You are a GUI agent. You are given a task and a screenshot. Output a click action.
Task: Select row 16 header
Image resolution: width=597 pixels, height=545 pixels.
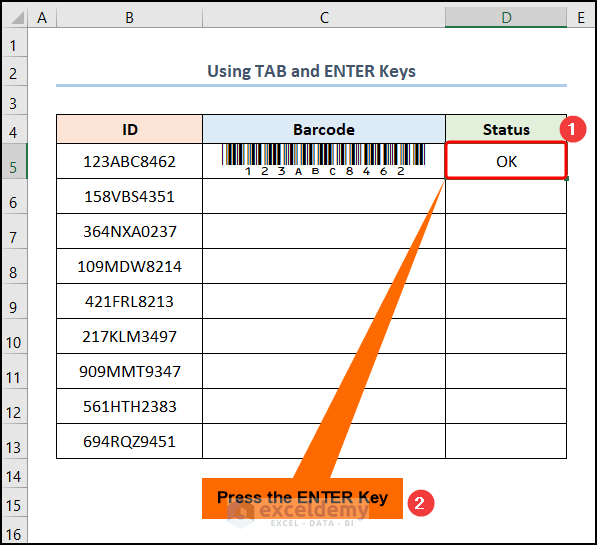pyautogui.click(x=14, y=530)
